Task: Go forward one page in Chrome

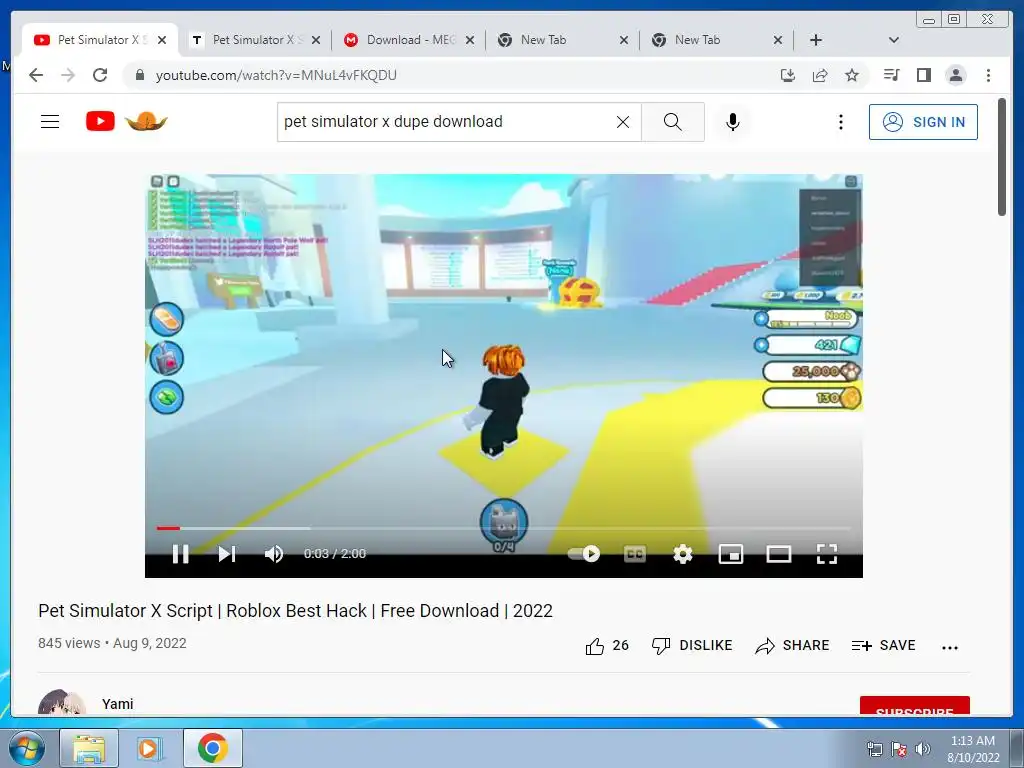Action: coord(68,75)
